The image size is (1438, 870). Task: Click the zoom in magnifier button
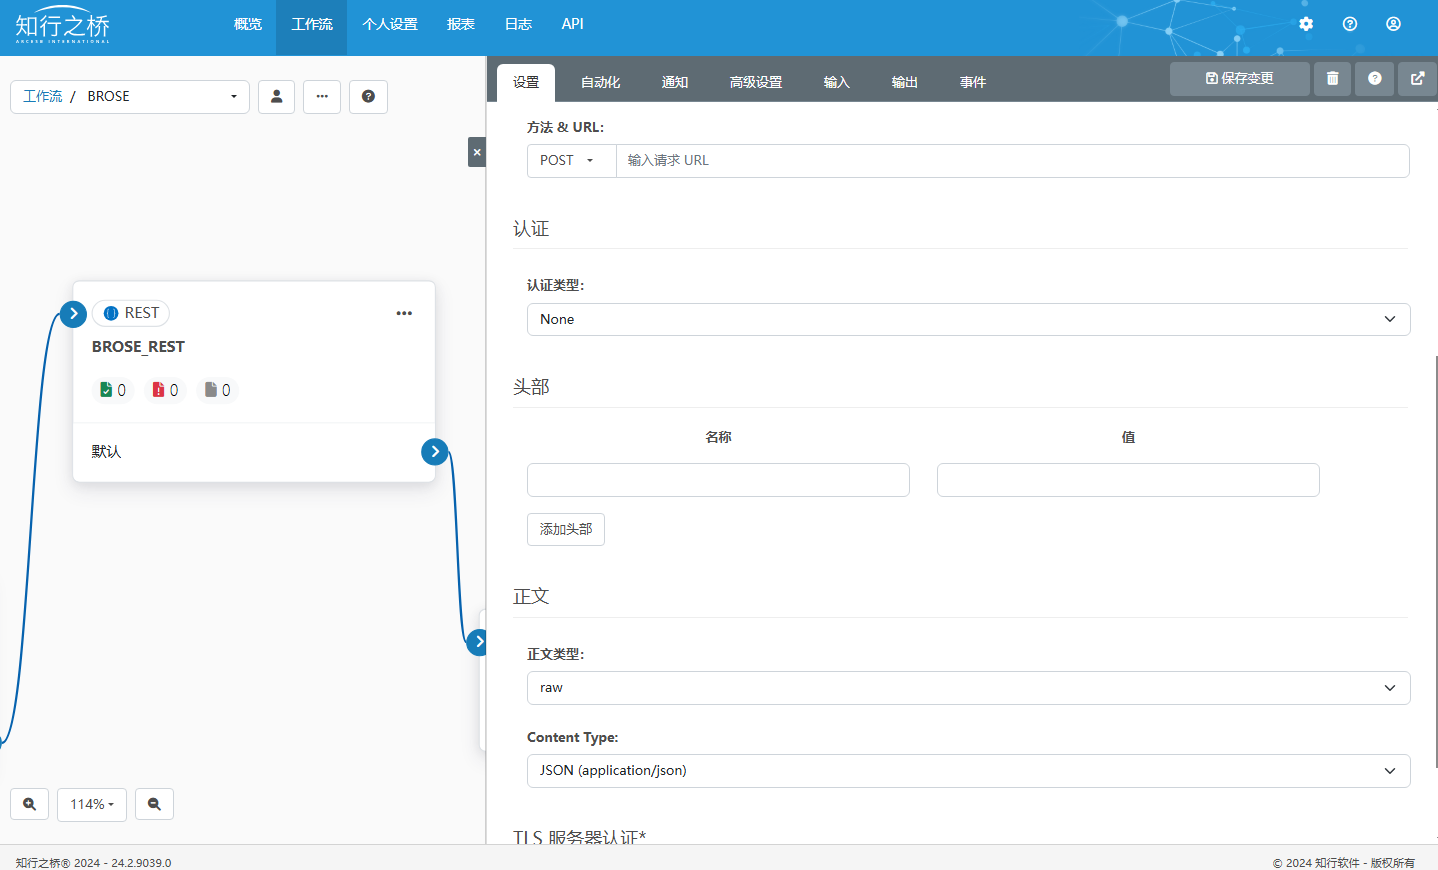pyautogui.click(x=29, y=804)
